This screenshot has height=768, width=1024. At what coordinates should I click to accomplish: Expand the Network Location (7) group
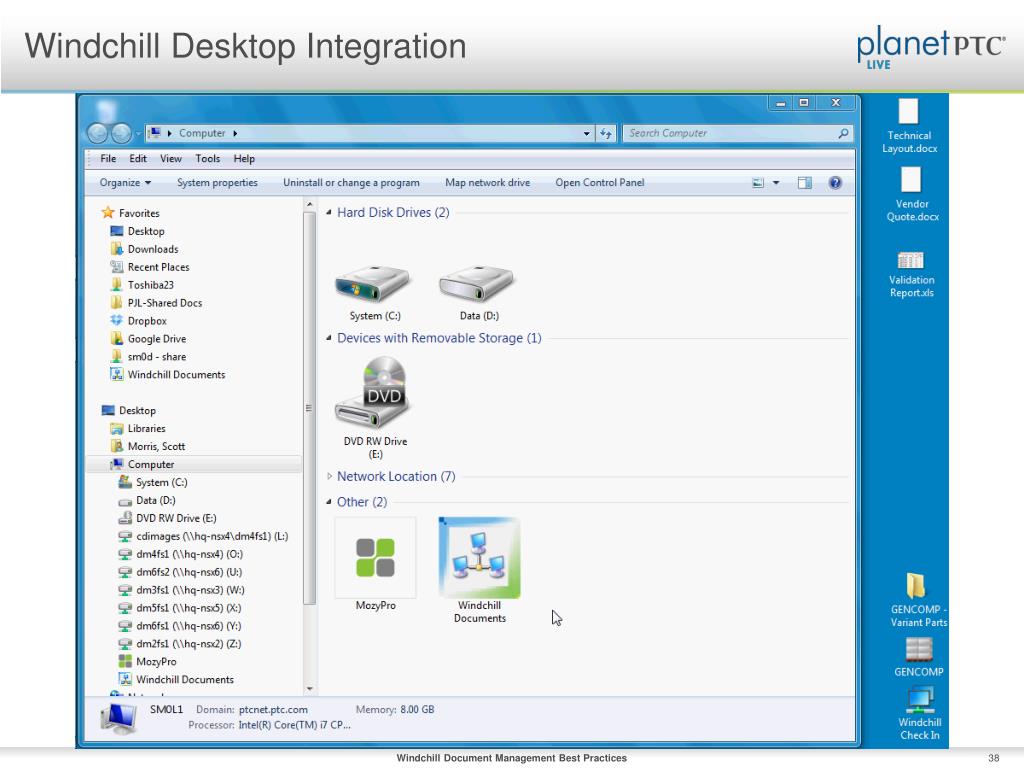[x=329, y=477]
